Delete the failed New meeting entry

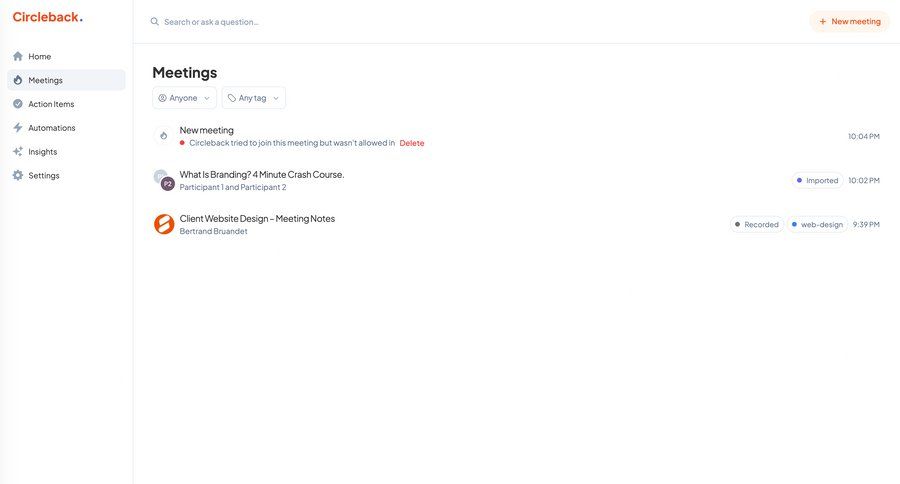tap(412, 143)
